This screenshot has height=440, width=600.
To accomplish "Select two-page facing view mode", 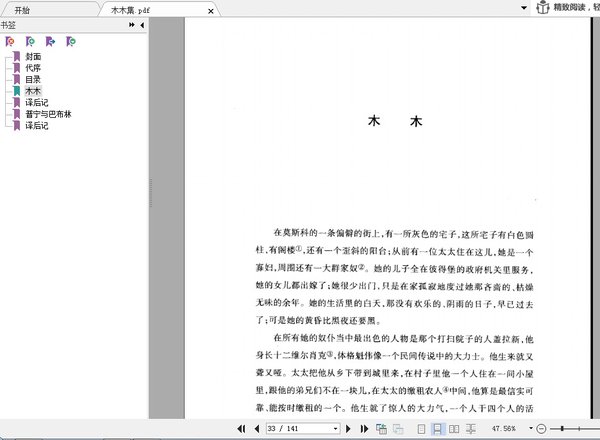I will 454,429.
